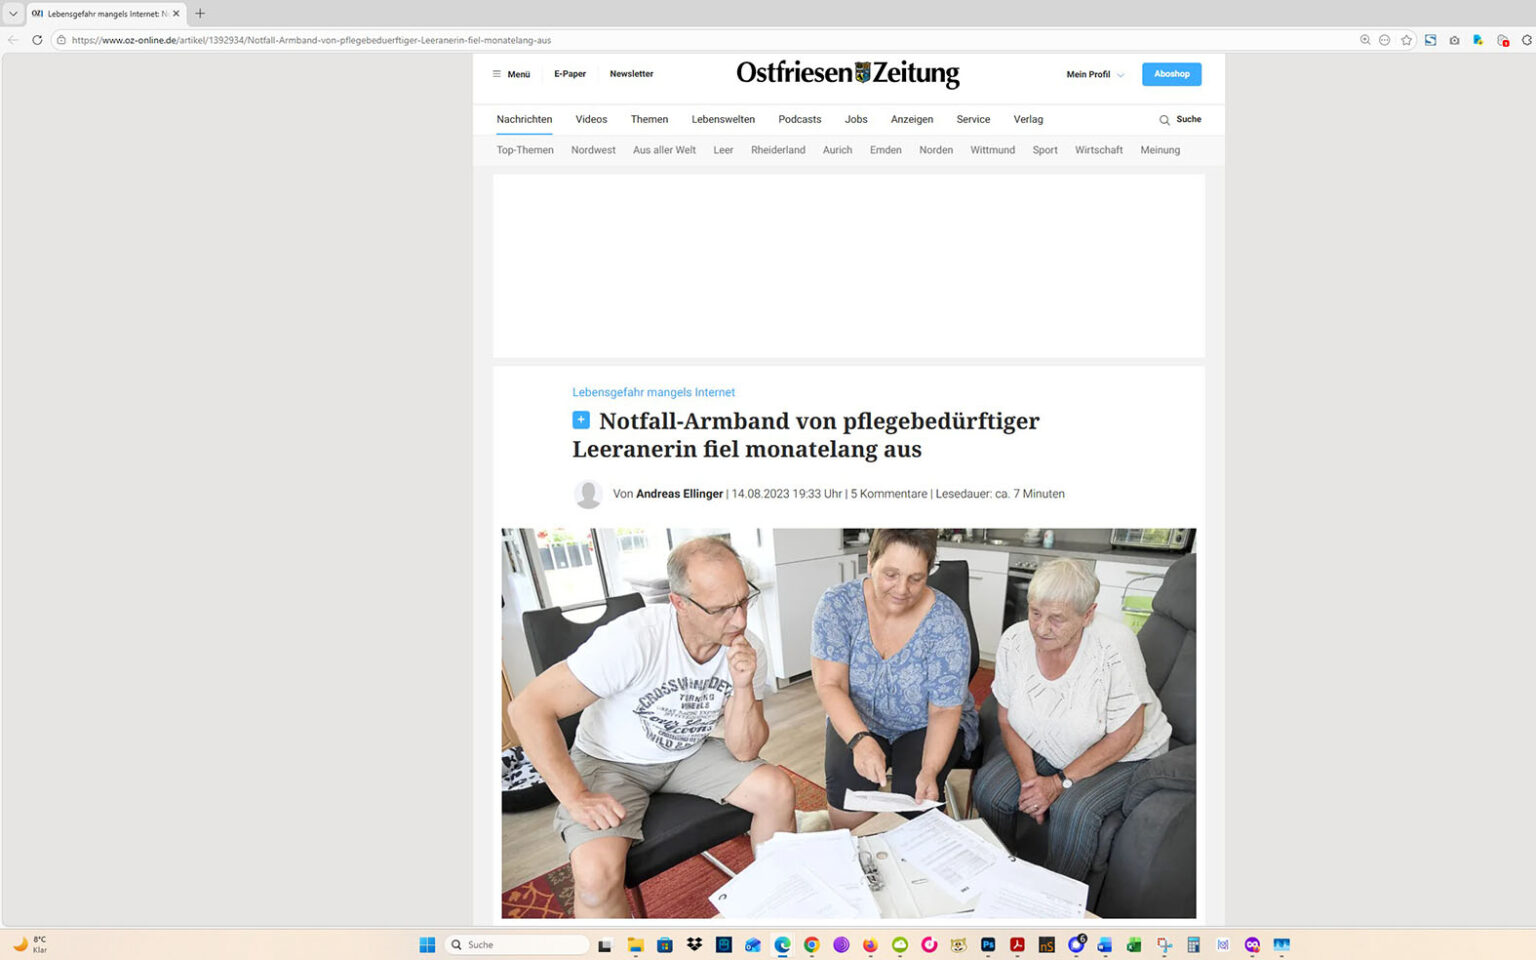Click the page zoom magnifier control
1536x960 pixels.
point(1364,40)
